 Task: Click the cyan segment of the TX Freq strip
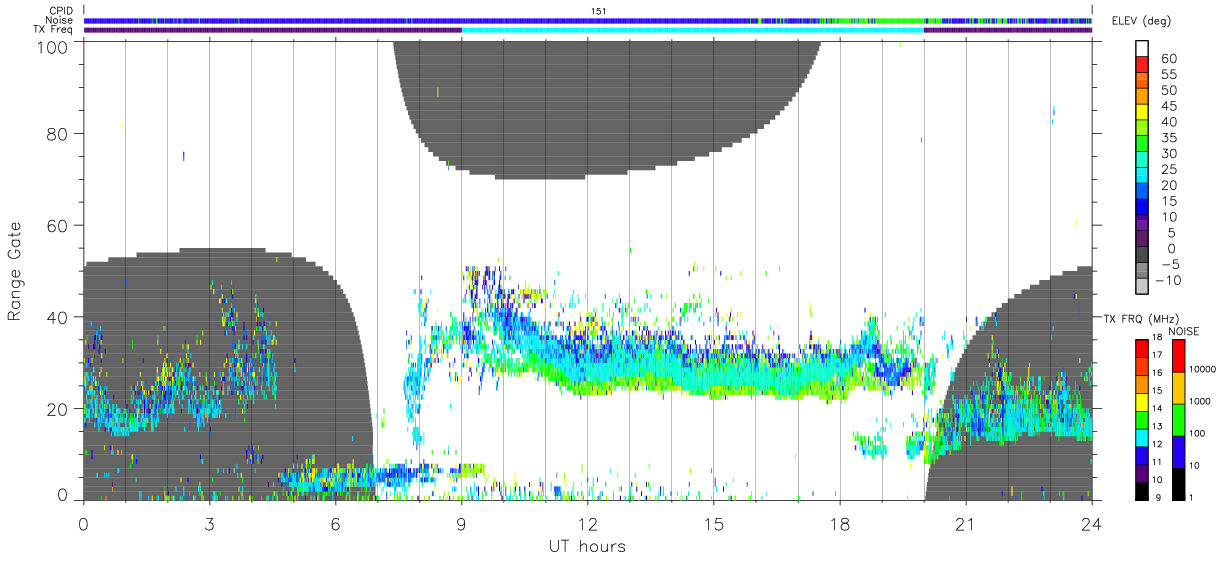[x=692, y=30]
